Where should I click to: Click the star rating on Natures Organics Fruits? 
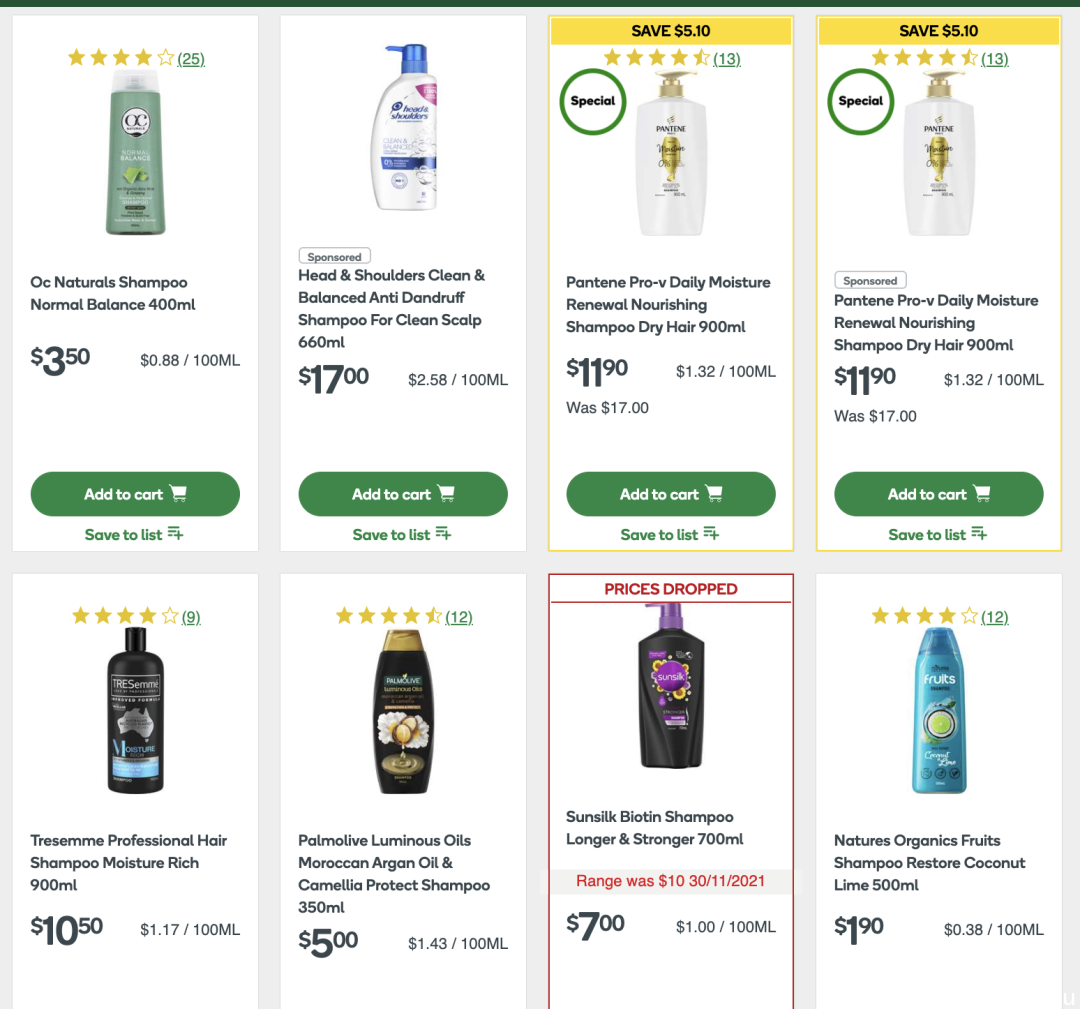click(x=924, y=616)
